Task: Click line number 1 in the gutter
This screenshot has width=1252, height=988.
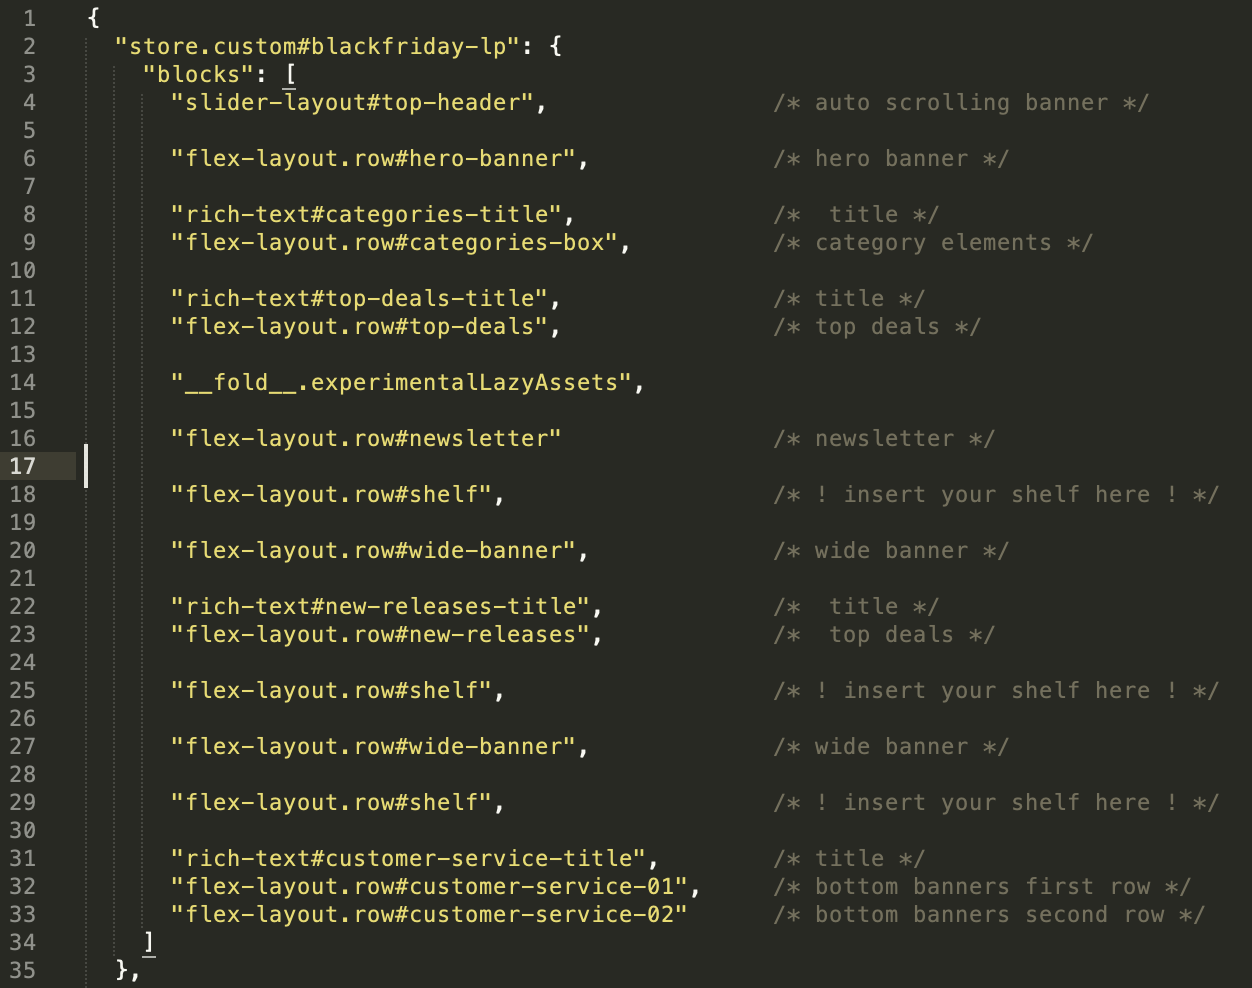Action: [29, 18]
